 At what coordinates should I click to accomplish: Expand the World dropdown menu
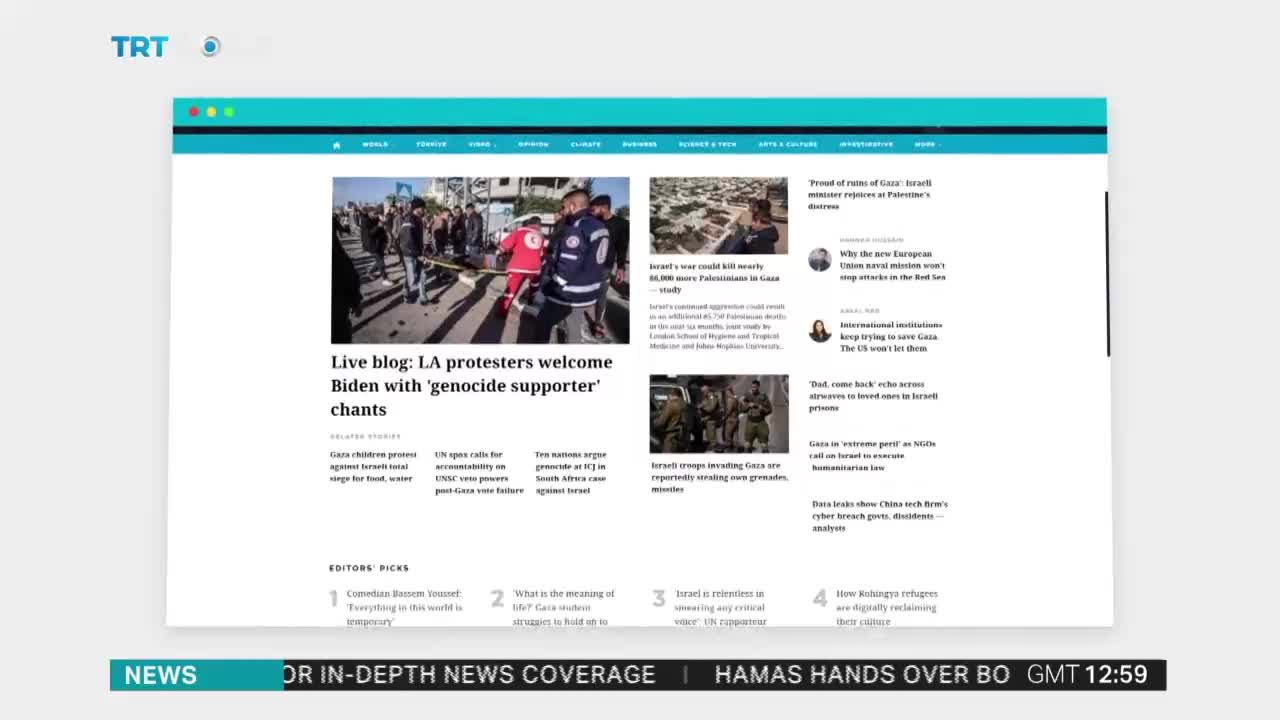[x=377, y=145]
